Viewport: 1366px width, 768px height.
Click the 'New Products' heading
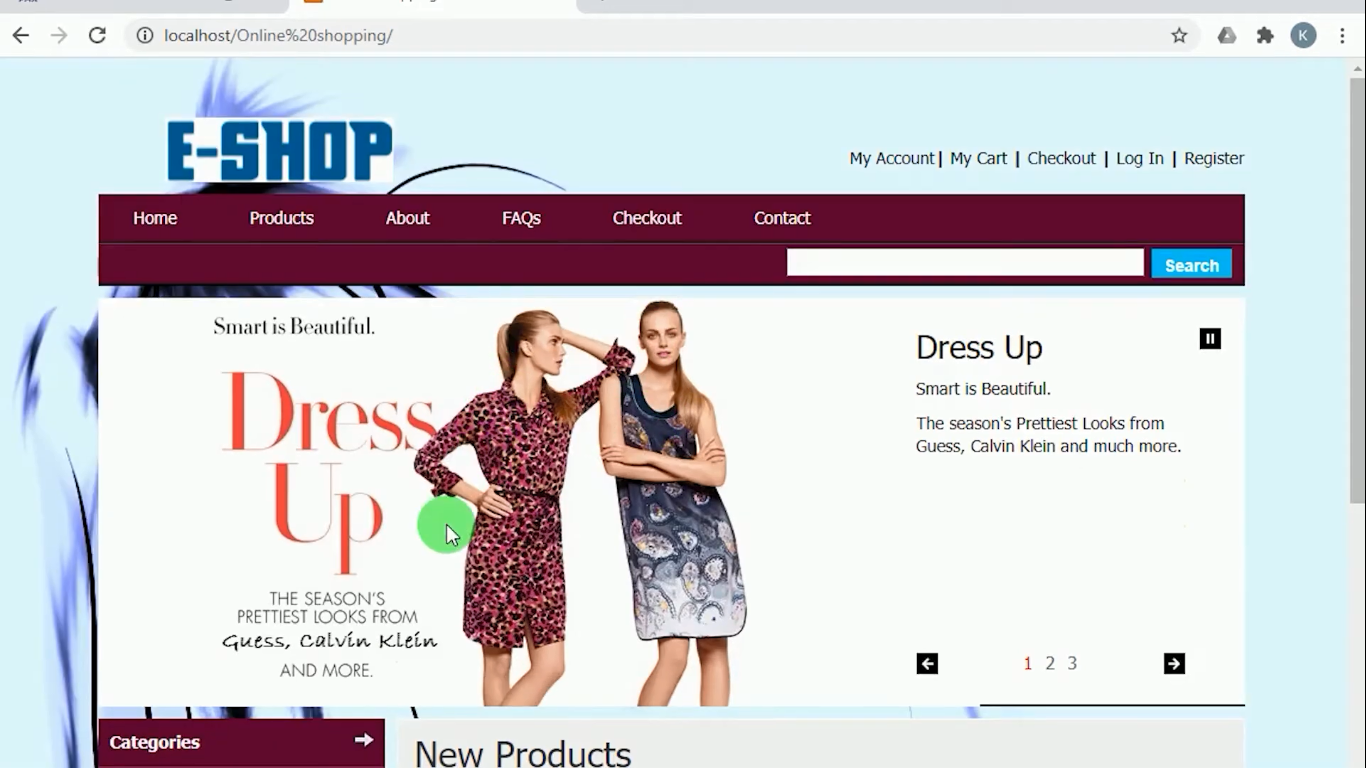pyautogui.click(x=522, y=753)
